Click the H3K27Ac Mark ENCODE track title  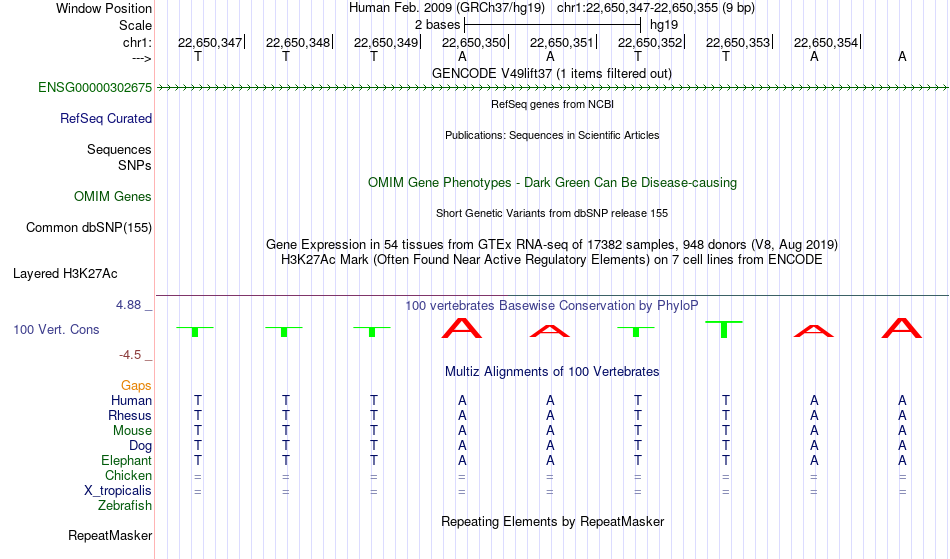click(x=552, y=260)
